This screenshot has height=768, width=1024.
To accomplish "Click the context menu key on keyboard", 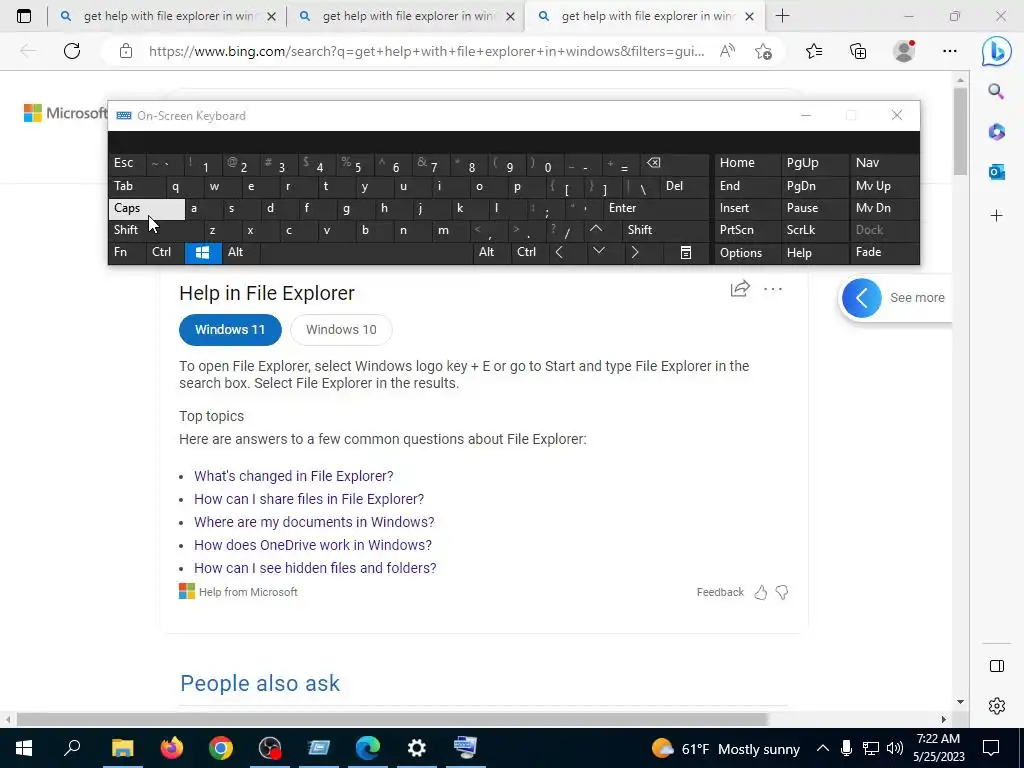I will 686,253.
